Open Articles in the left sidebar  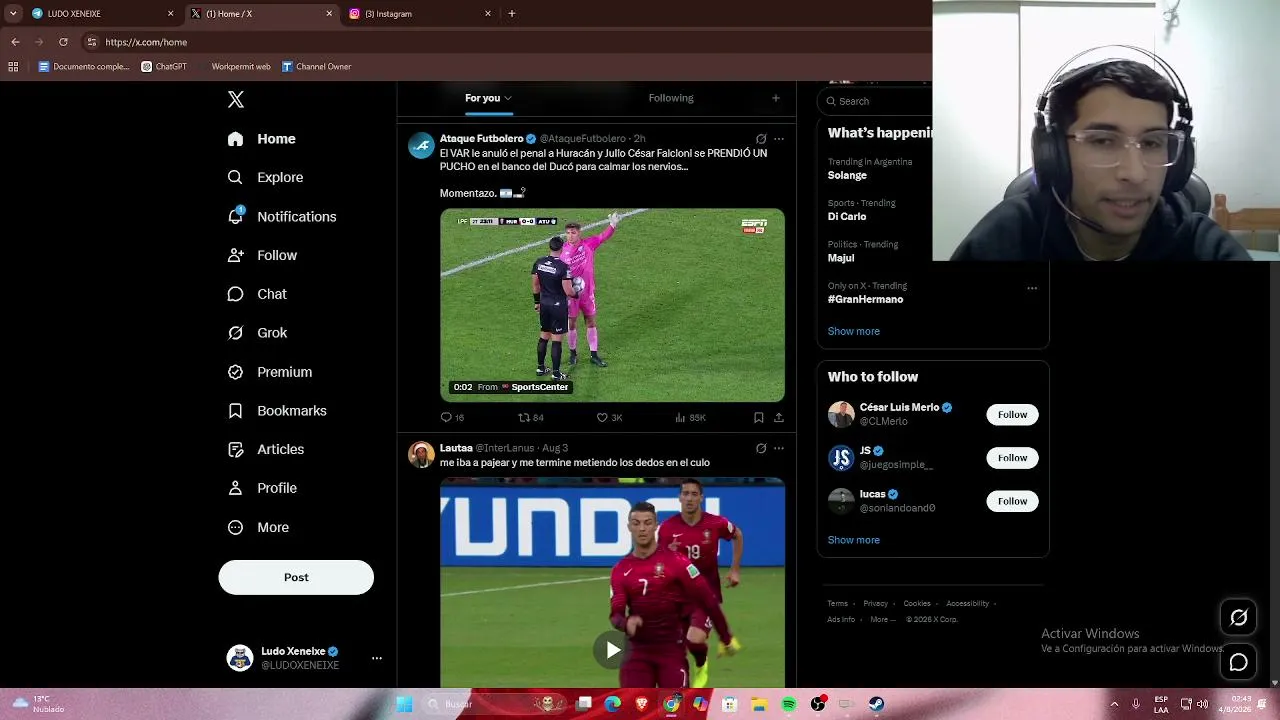click(266, 449)
